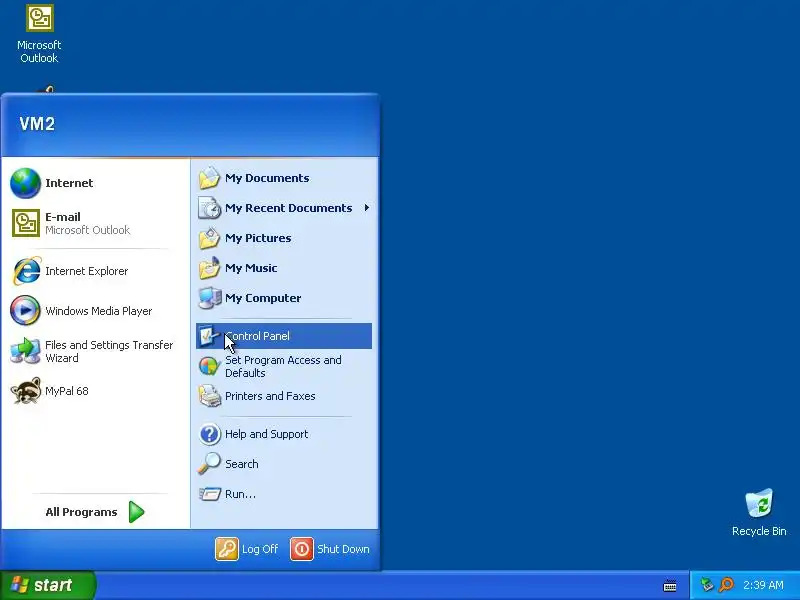Click the Log Off key icon

(x=227, y=549)
